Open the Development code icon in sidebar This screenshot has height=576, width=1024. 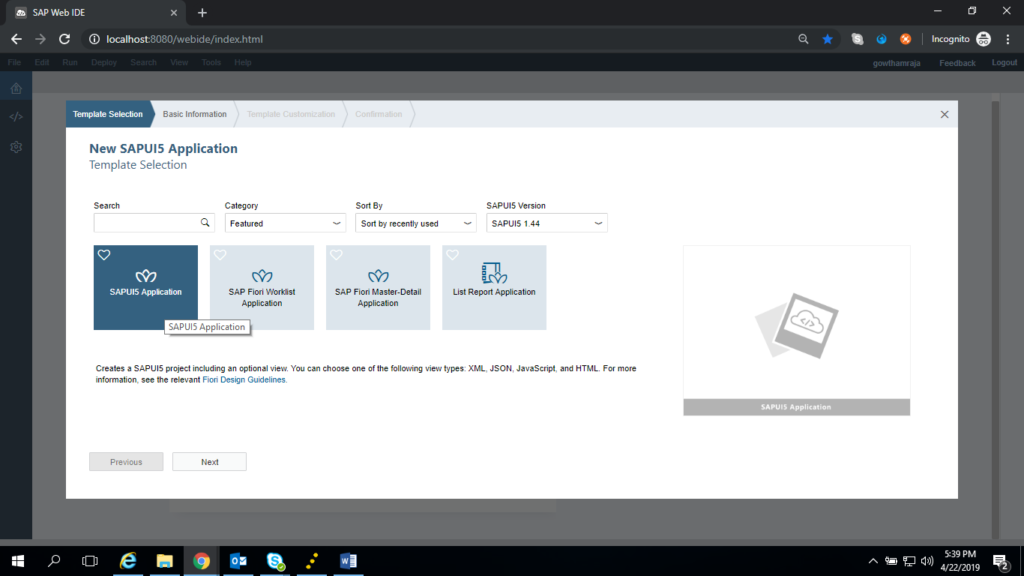16,117
